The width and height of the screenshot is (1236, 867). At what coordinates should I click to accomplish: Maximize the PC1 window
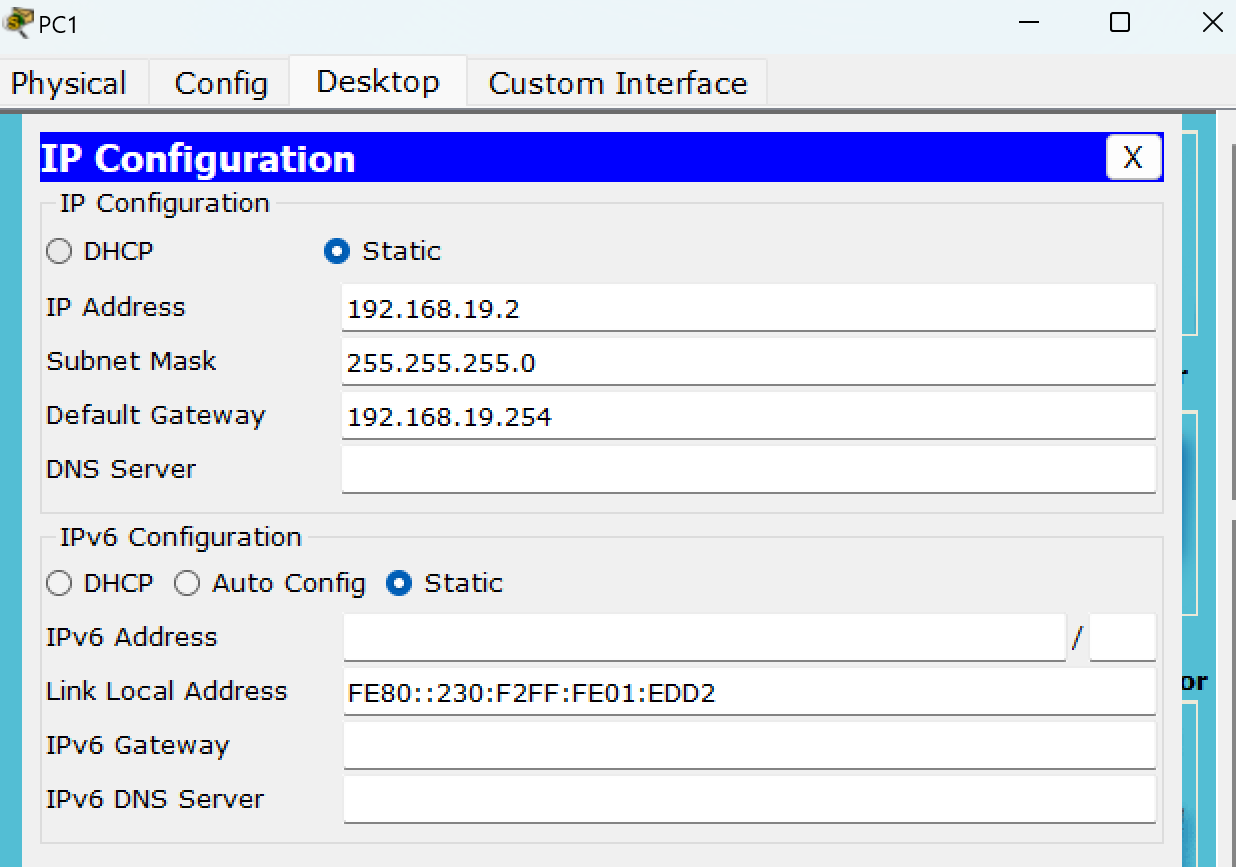[1120, 22]
